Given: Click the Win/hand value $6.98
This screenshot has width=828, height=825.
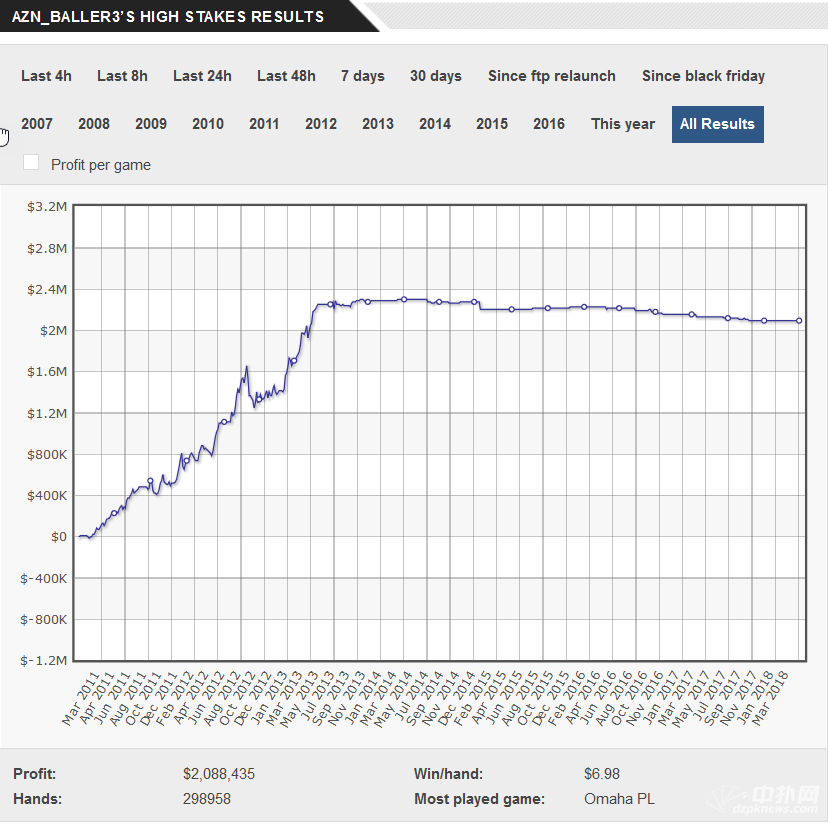Looking at the screenshot, I should (x=602, y=774).
